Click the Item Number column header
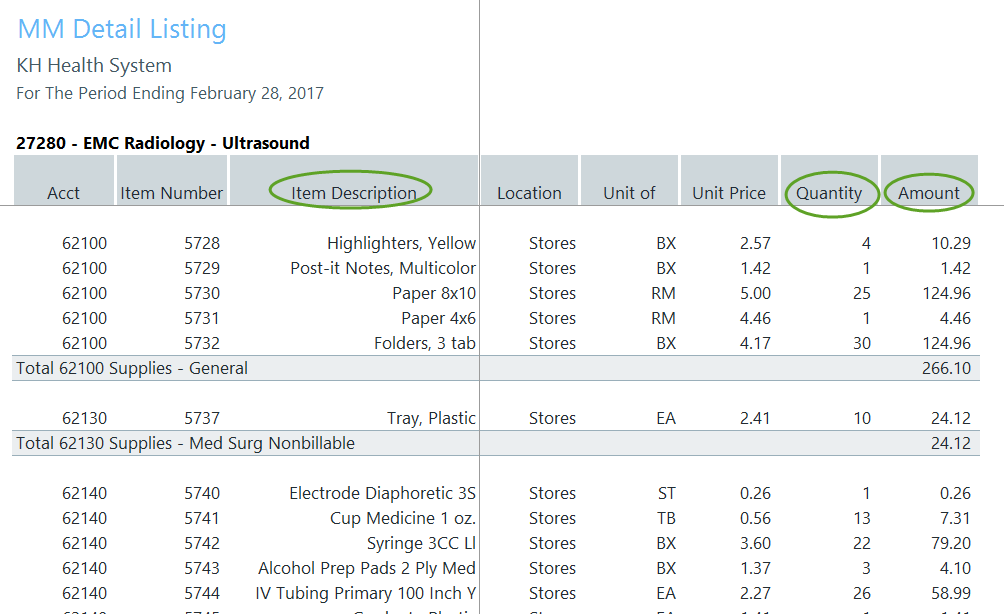The image size is (1004, 614). click(x=171, y=193)
